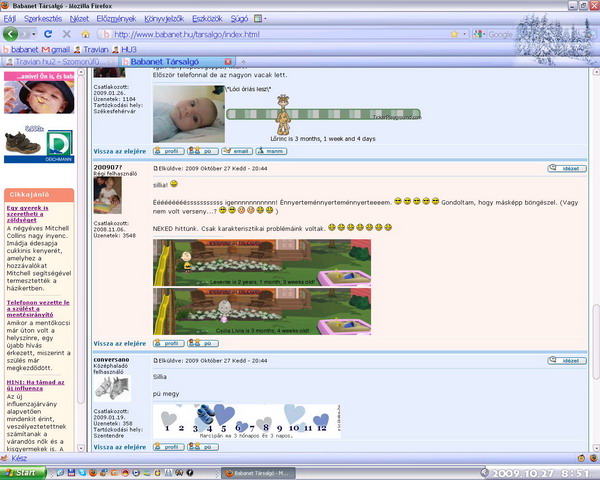Click the Windows Start button
The image size is (600, 480).
tap(21, 472)
